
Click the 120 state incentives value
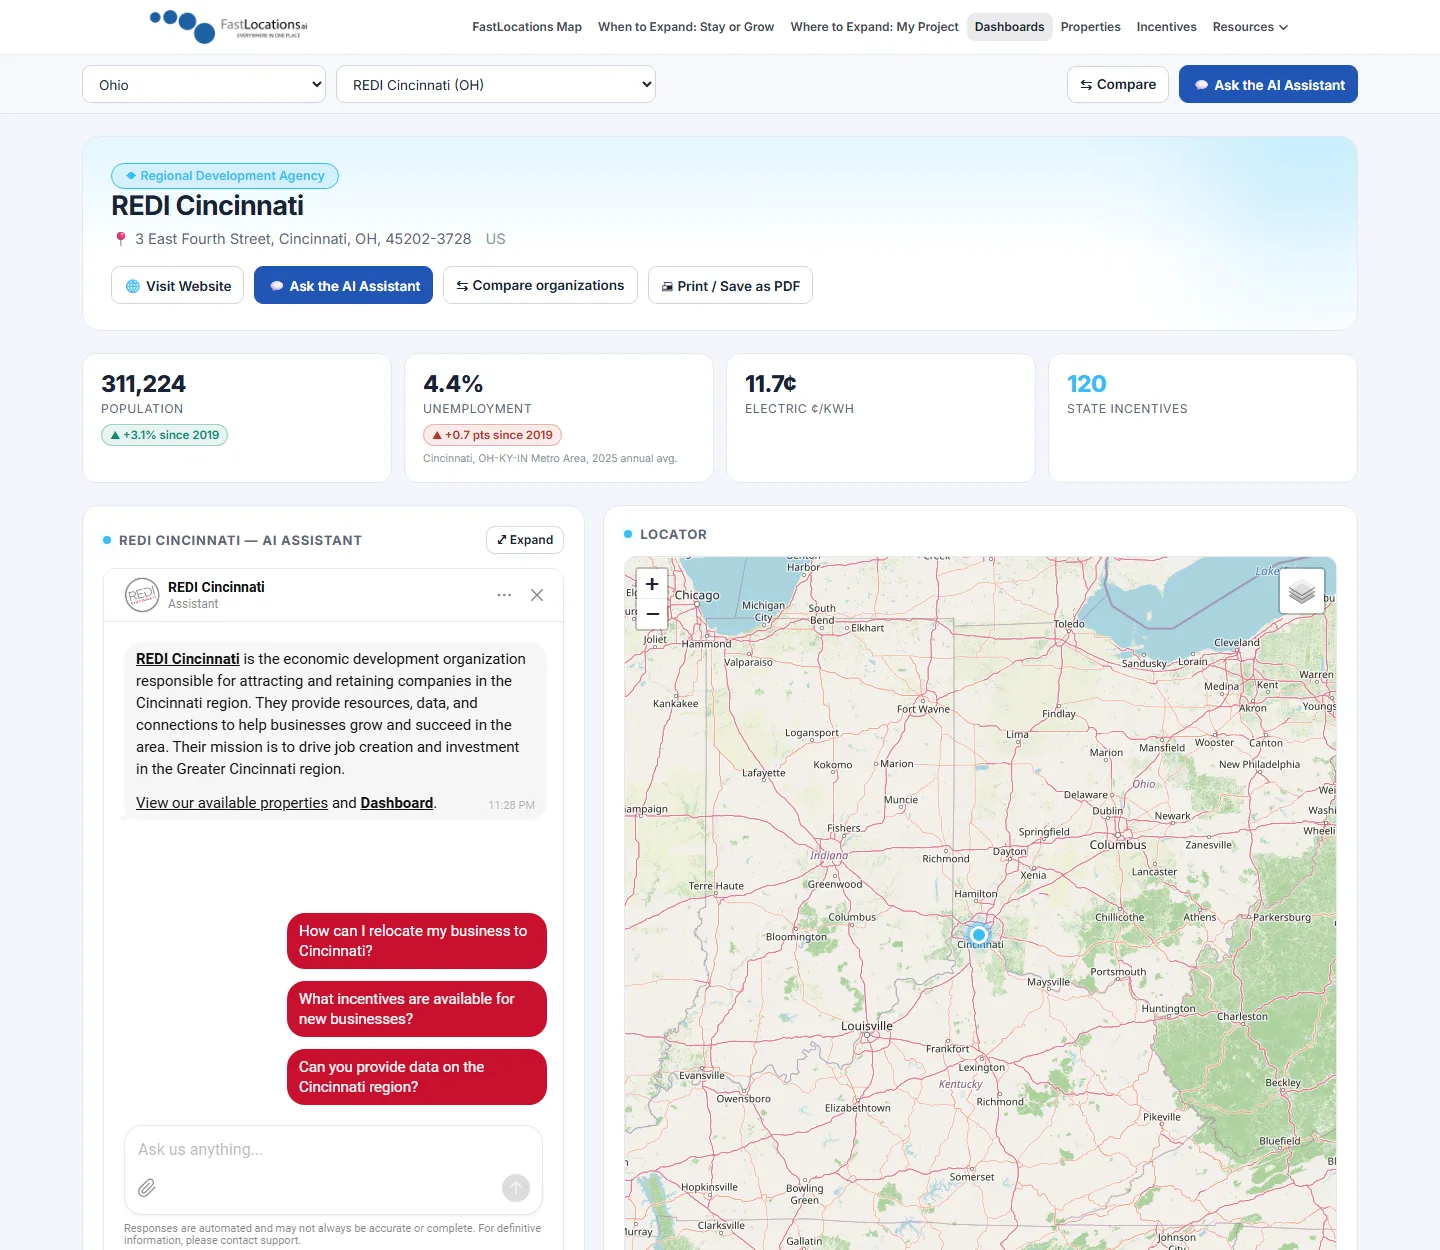[1086, 384]
